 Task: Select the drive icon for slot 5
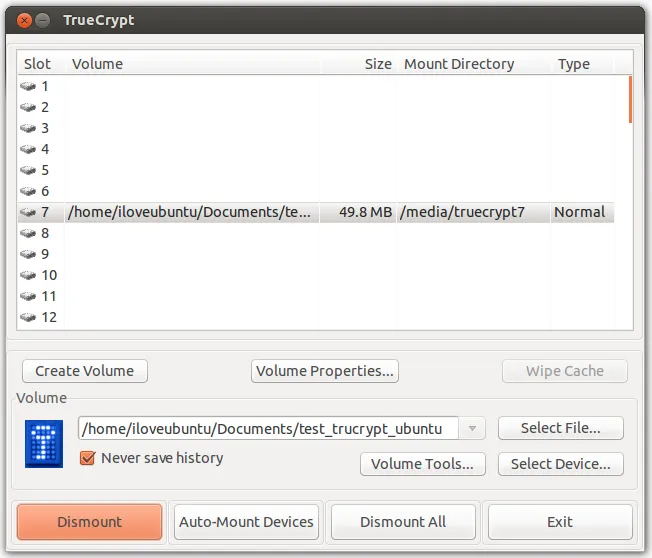coord(28,170)
